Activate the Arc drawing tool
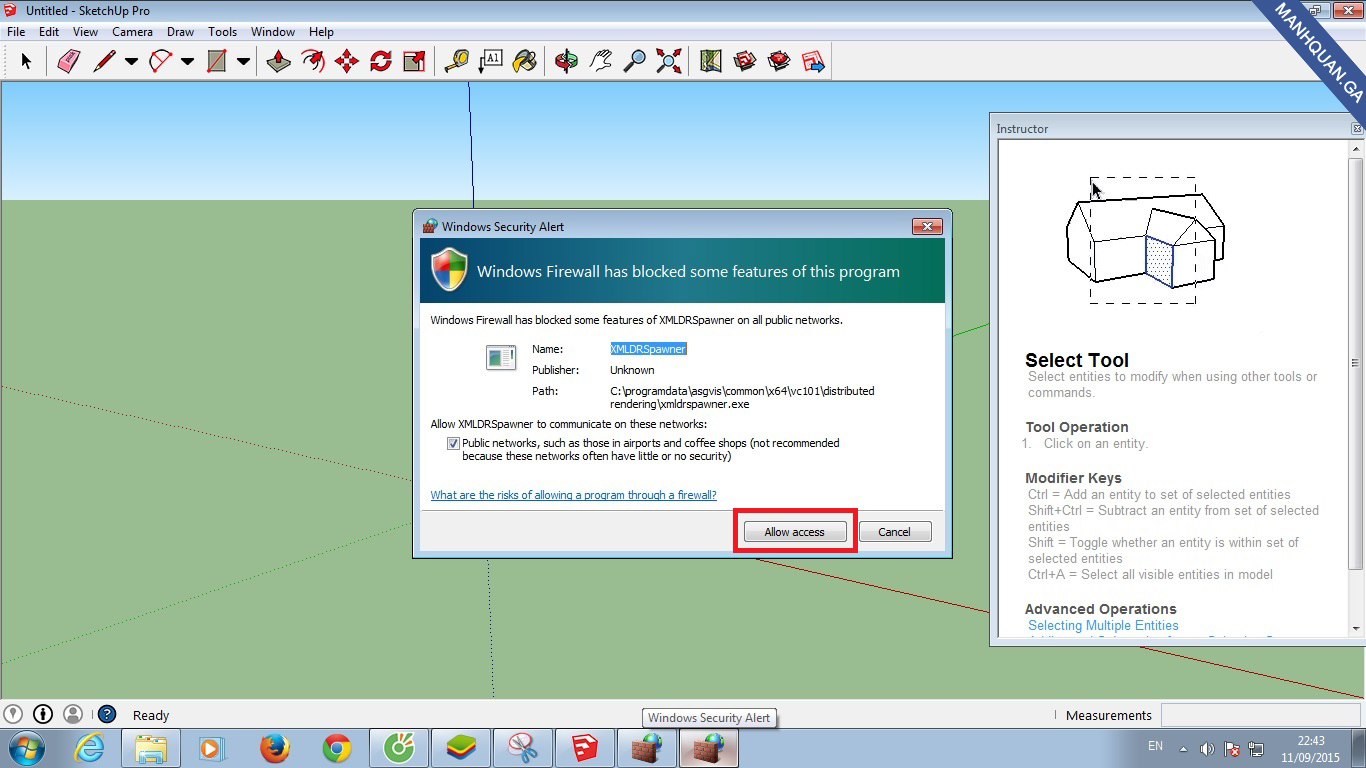The height and width of the screenshot is (768, 1366). [160, 62]
